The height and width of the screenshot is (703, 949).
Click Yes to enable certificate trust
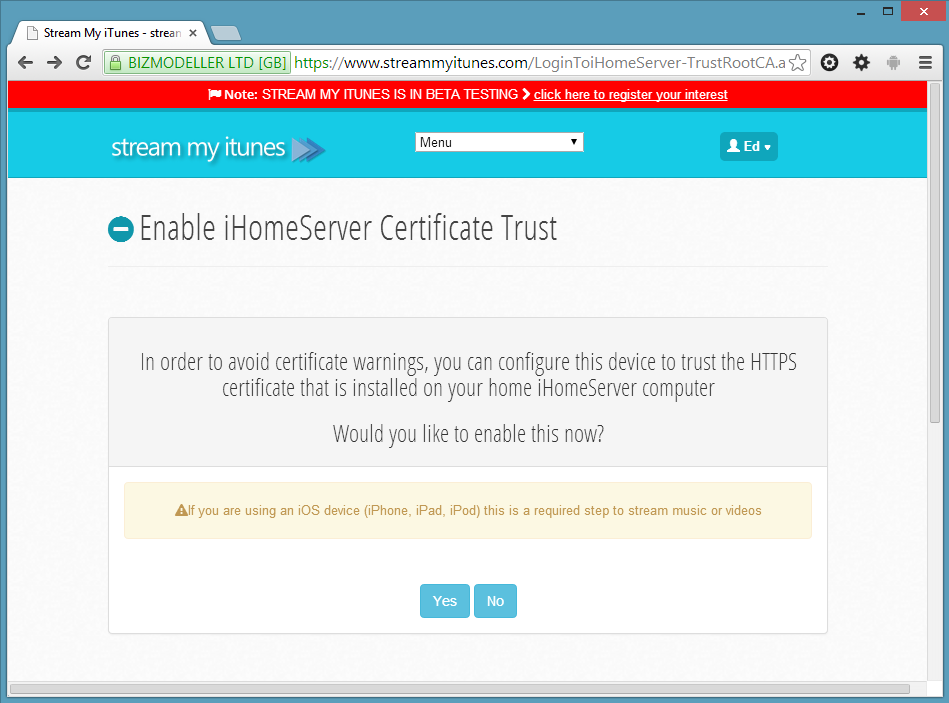[x=445, y=601]
